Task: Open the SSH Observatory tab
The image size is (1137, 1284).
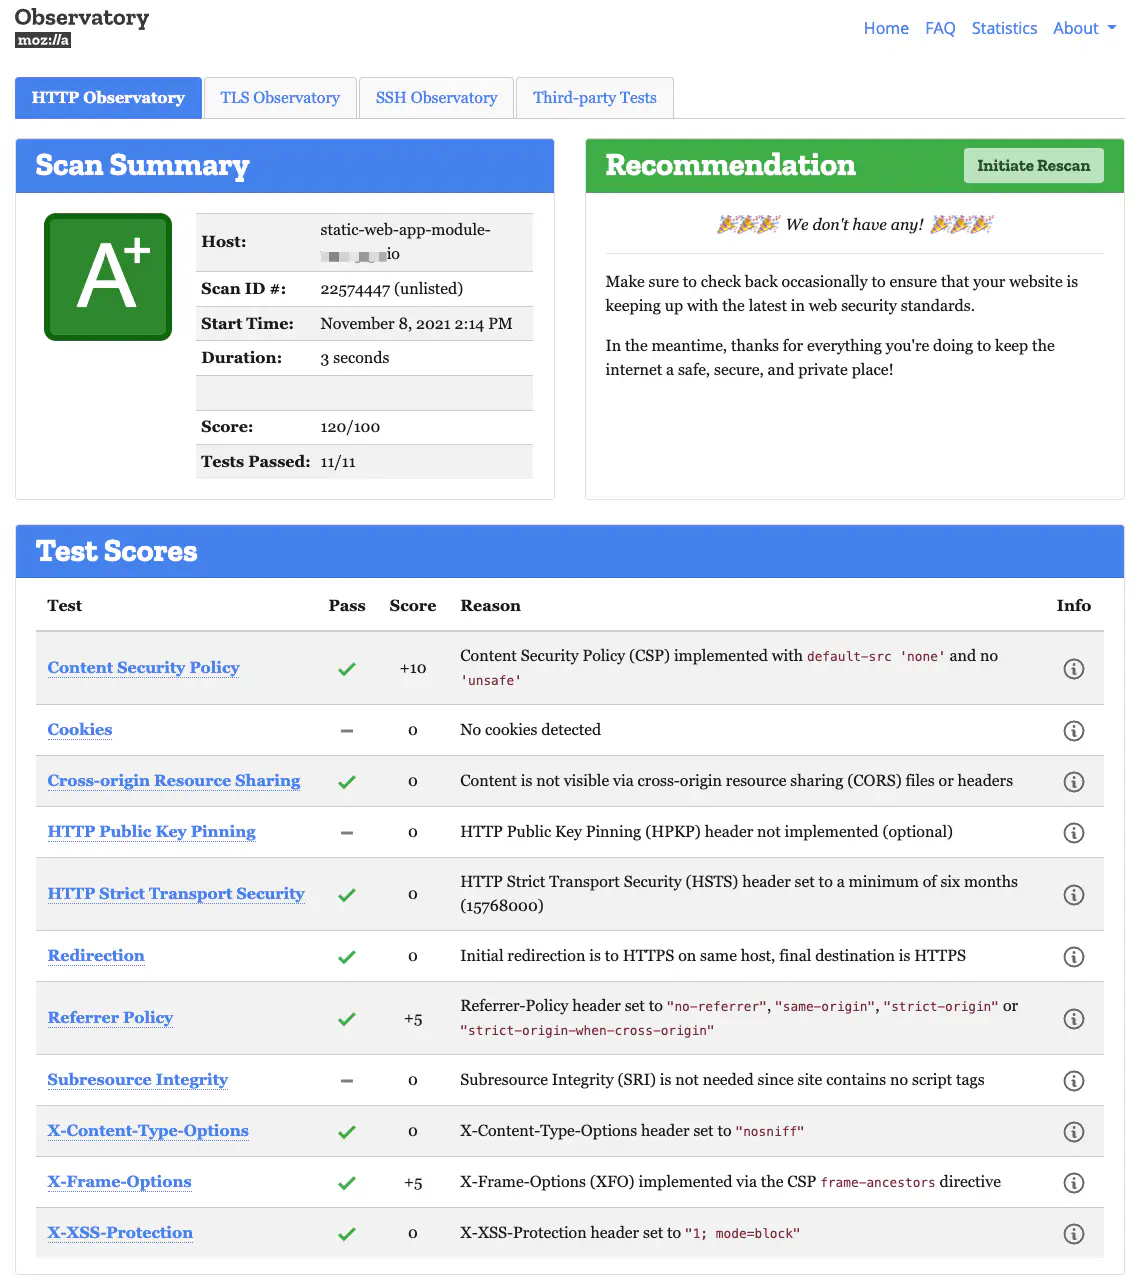Action: click(x=436, y=97)
